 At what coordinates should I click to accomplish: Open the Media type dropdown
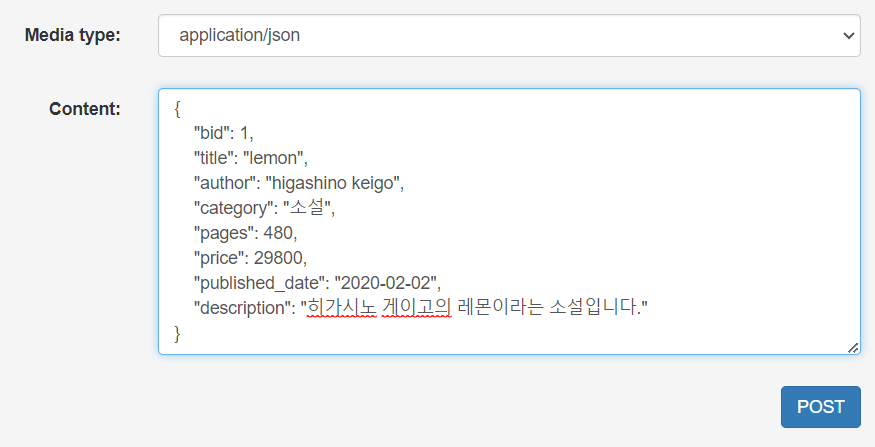pos(509,35)
